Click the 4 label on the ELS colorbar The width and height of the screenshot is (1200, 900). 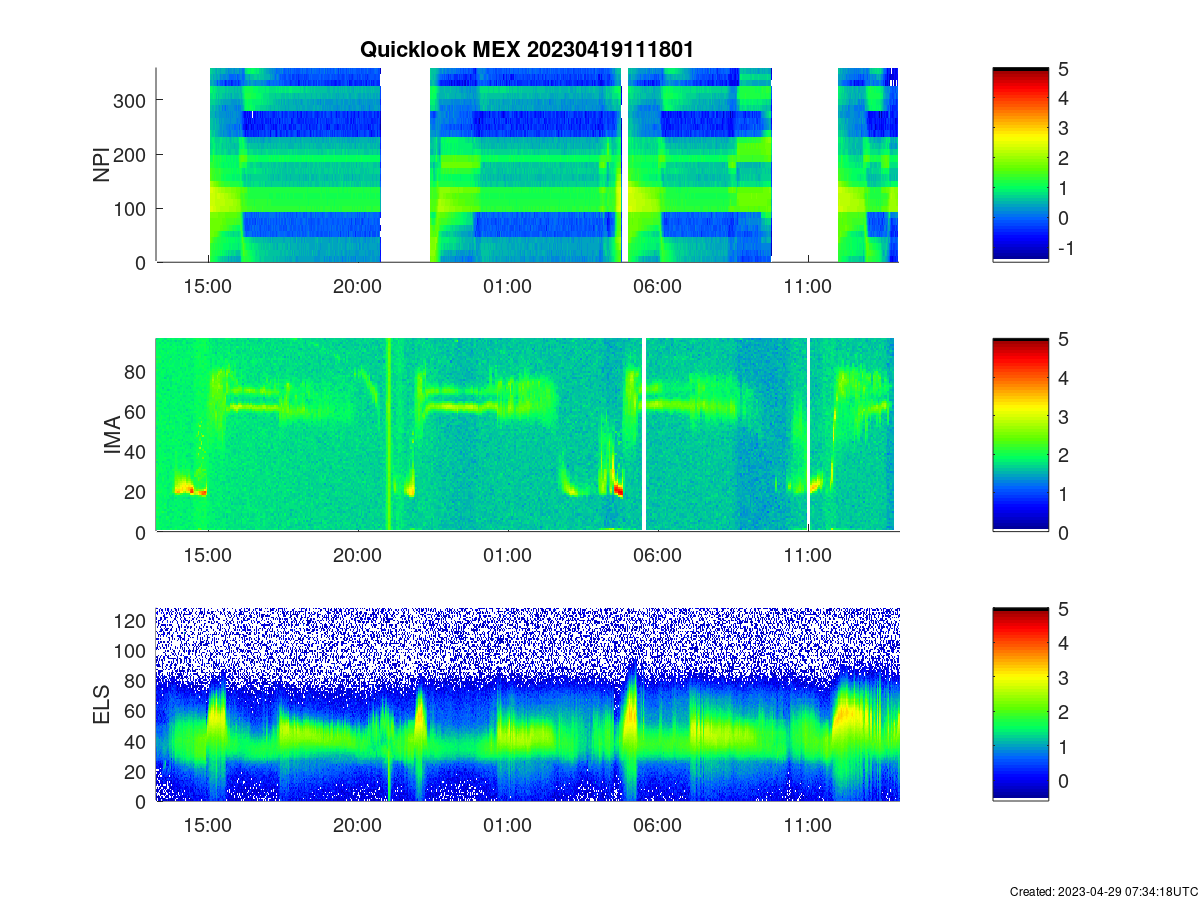click(x=1064, y=642)
